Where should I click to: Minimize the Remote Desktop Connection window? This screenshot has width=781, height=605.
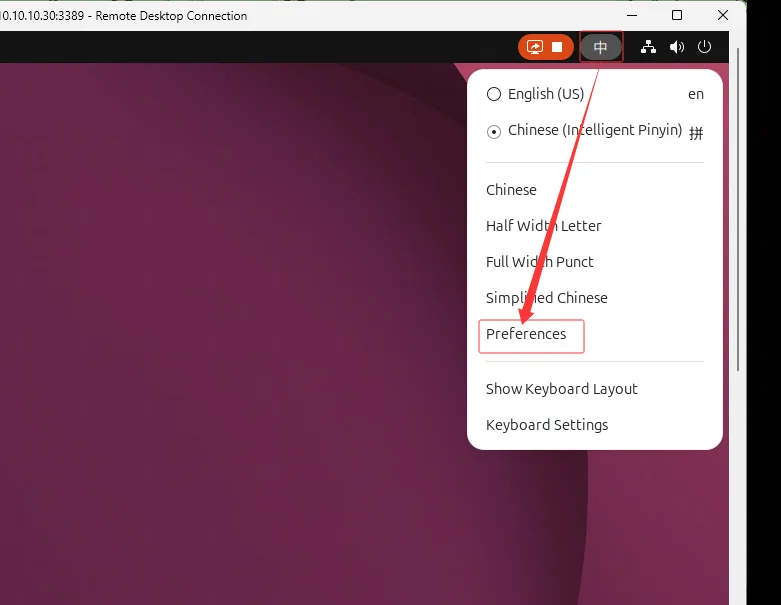tap(632, 15)
